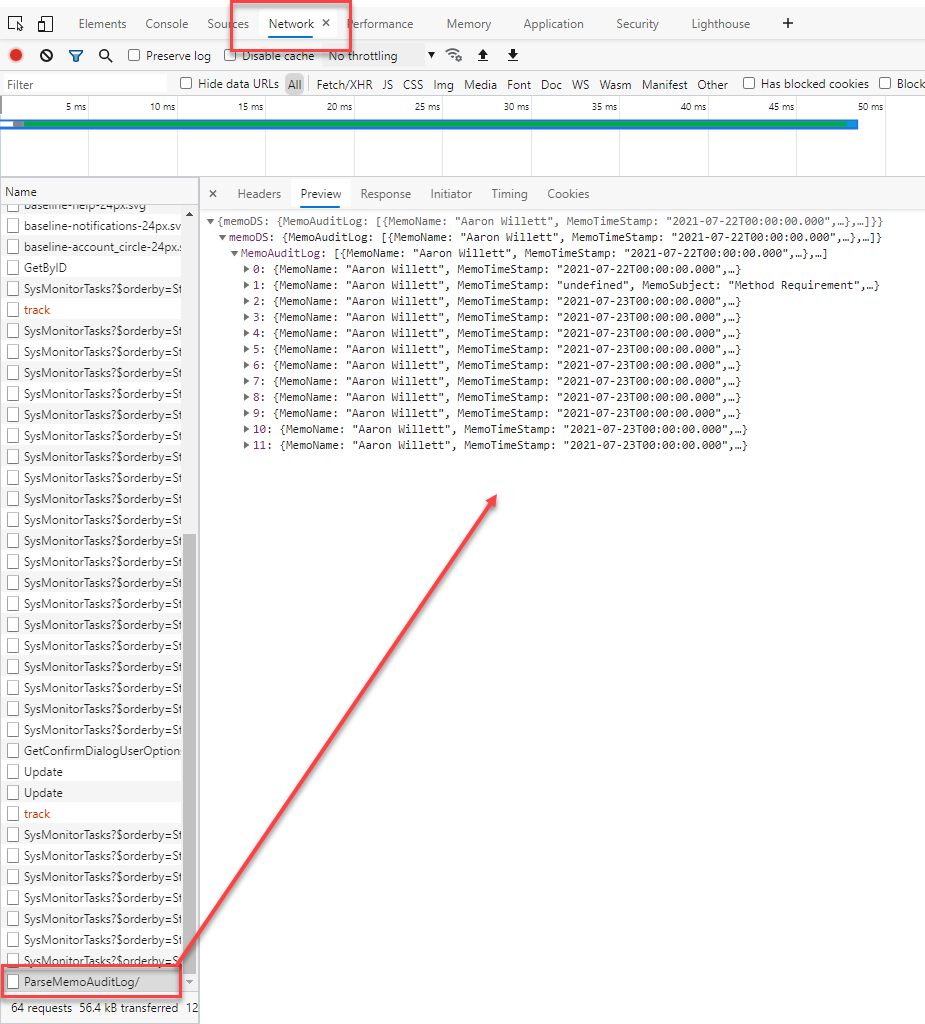
Task: Activate the inspect element picker icon
Action: 16,24
